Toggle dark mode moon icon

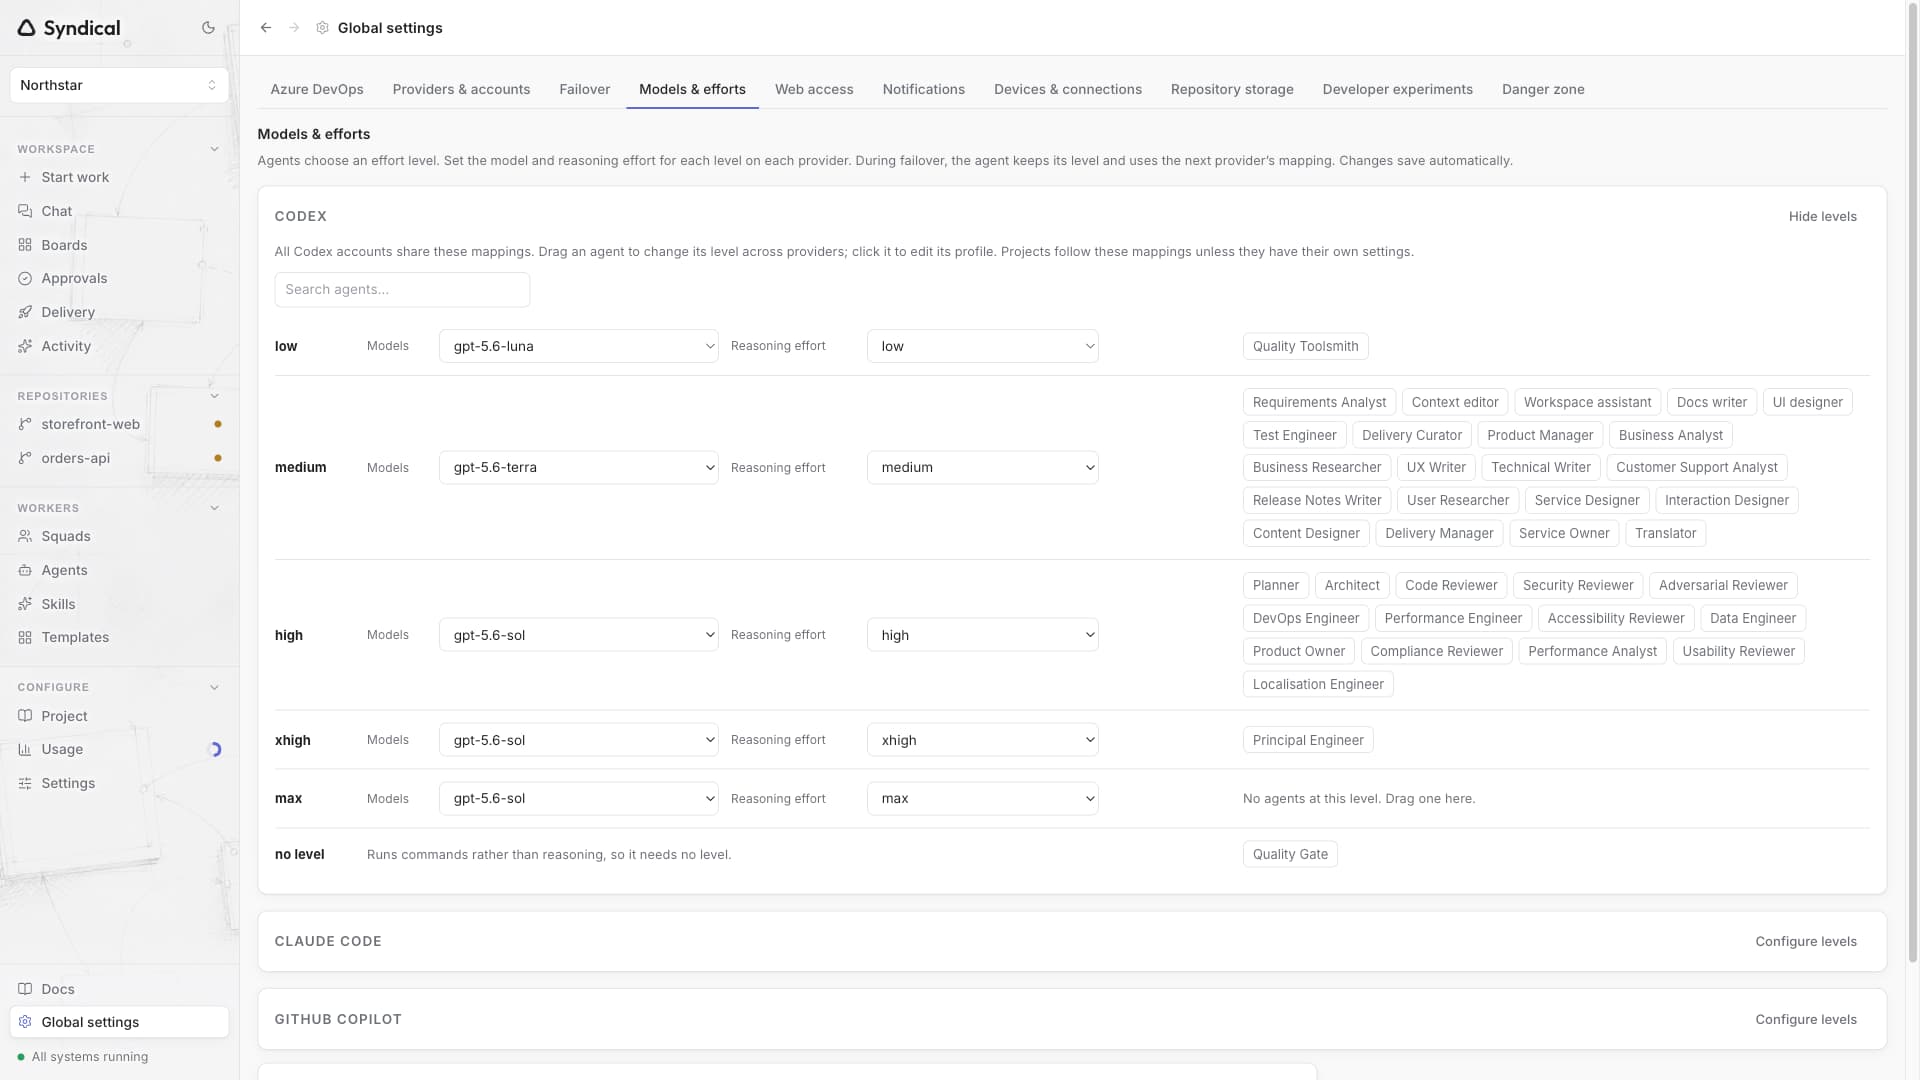(x=208, y=28)
